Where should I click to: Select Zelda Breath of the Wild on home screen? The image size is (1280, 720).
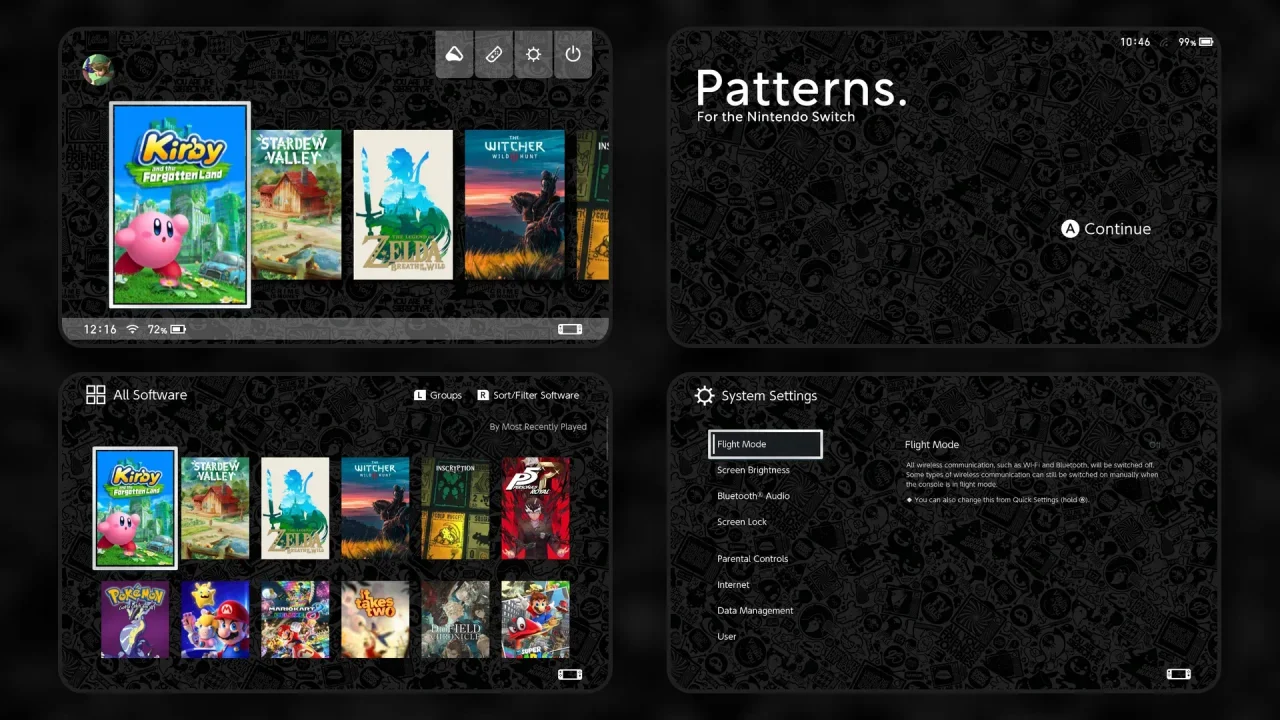tap(403, 205)
